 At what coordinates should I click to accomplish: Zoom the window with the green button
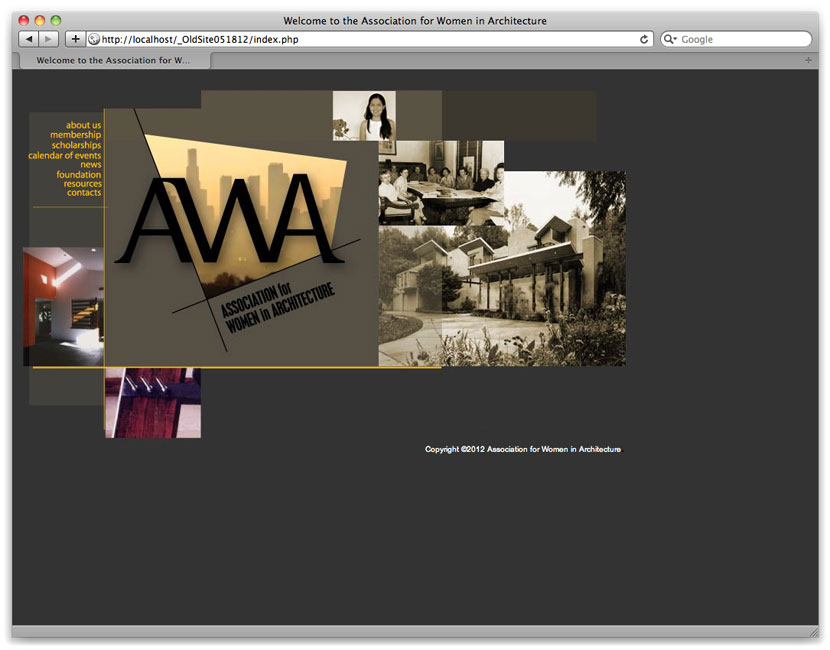[x=56, y=21]
